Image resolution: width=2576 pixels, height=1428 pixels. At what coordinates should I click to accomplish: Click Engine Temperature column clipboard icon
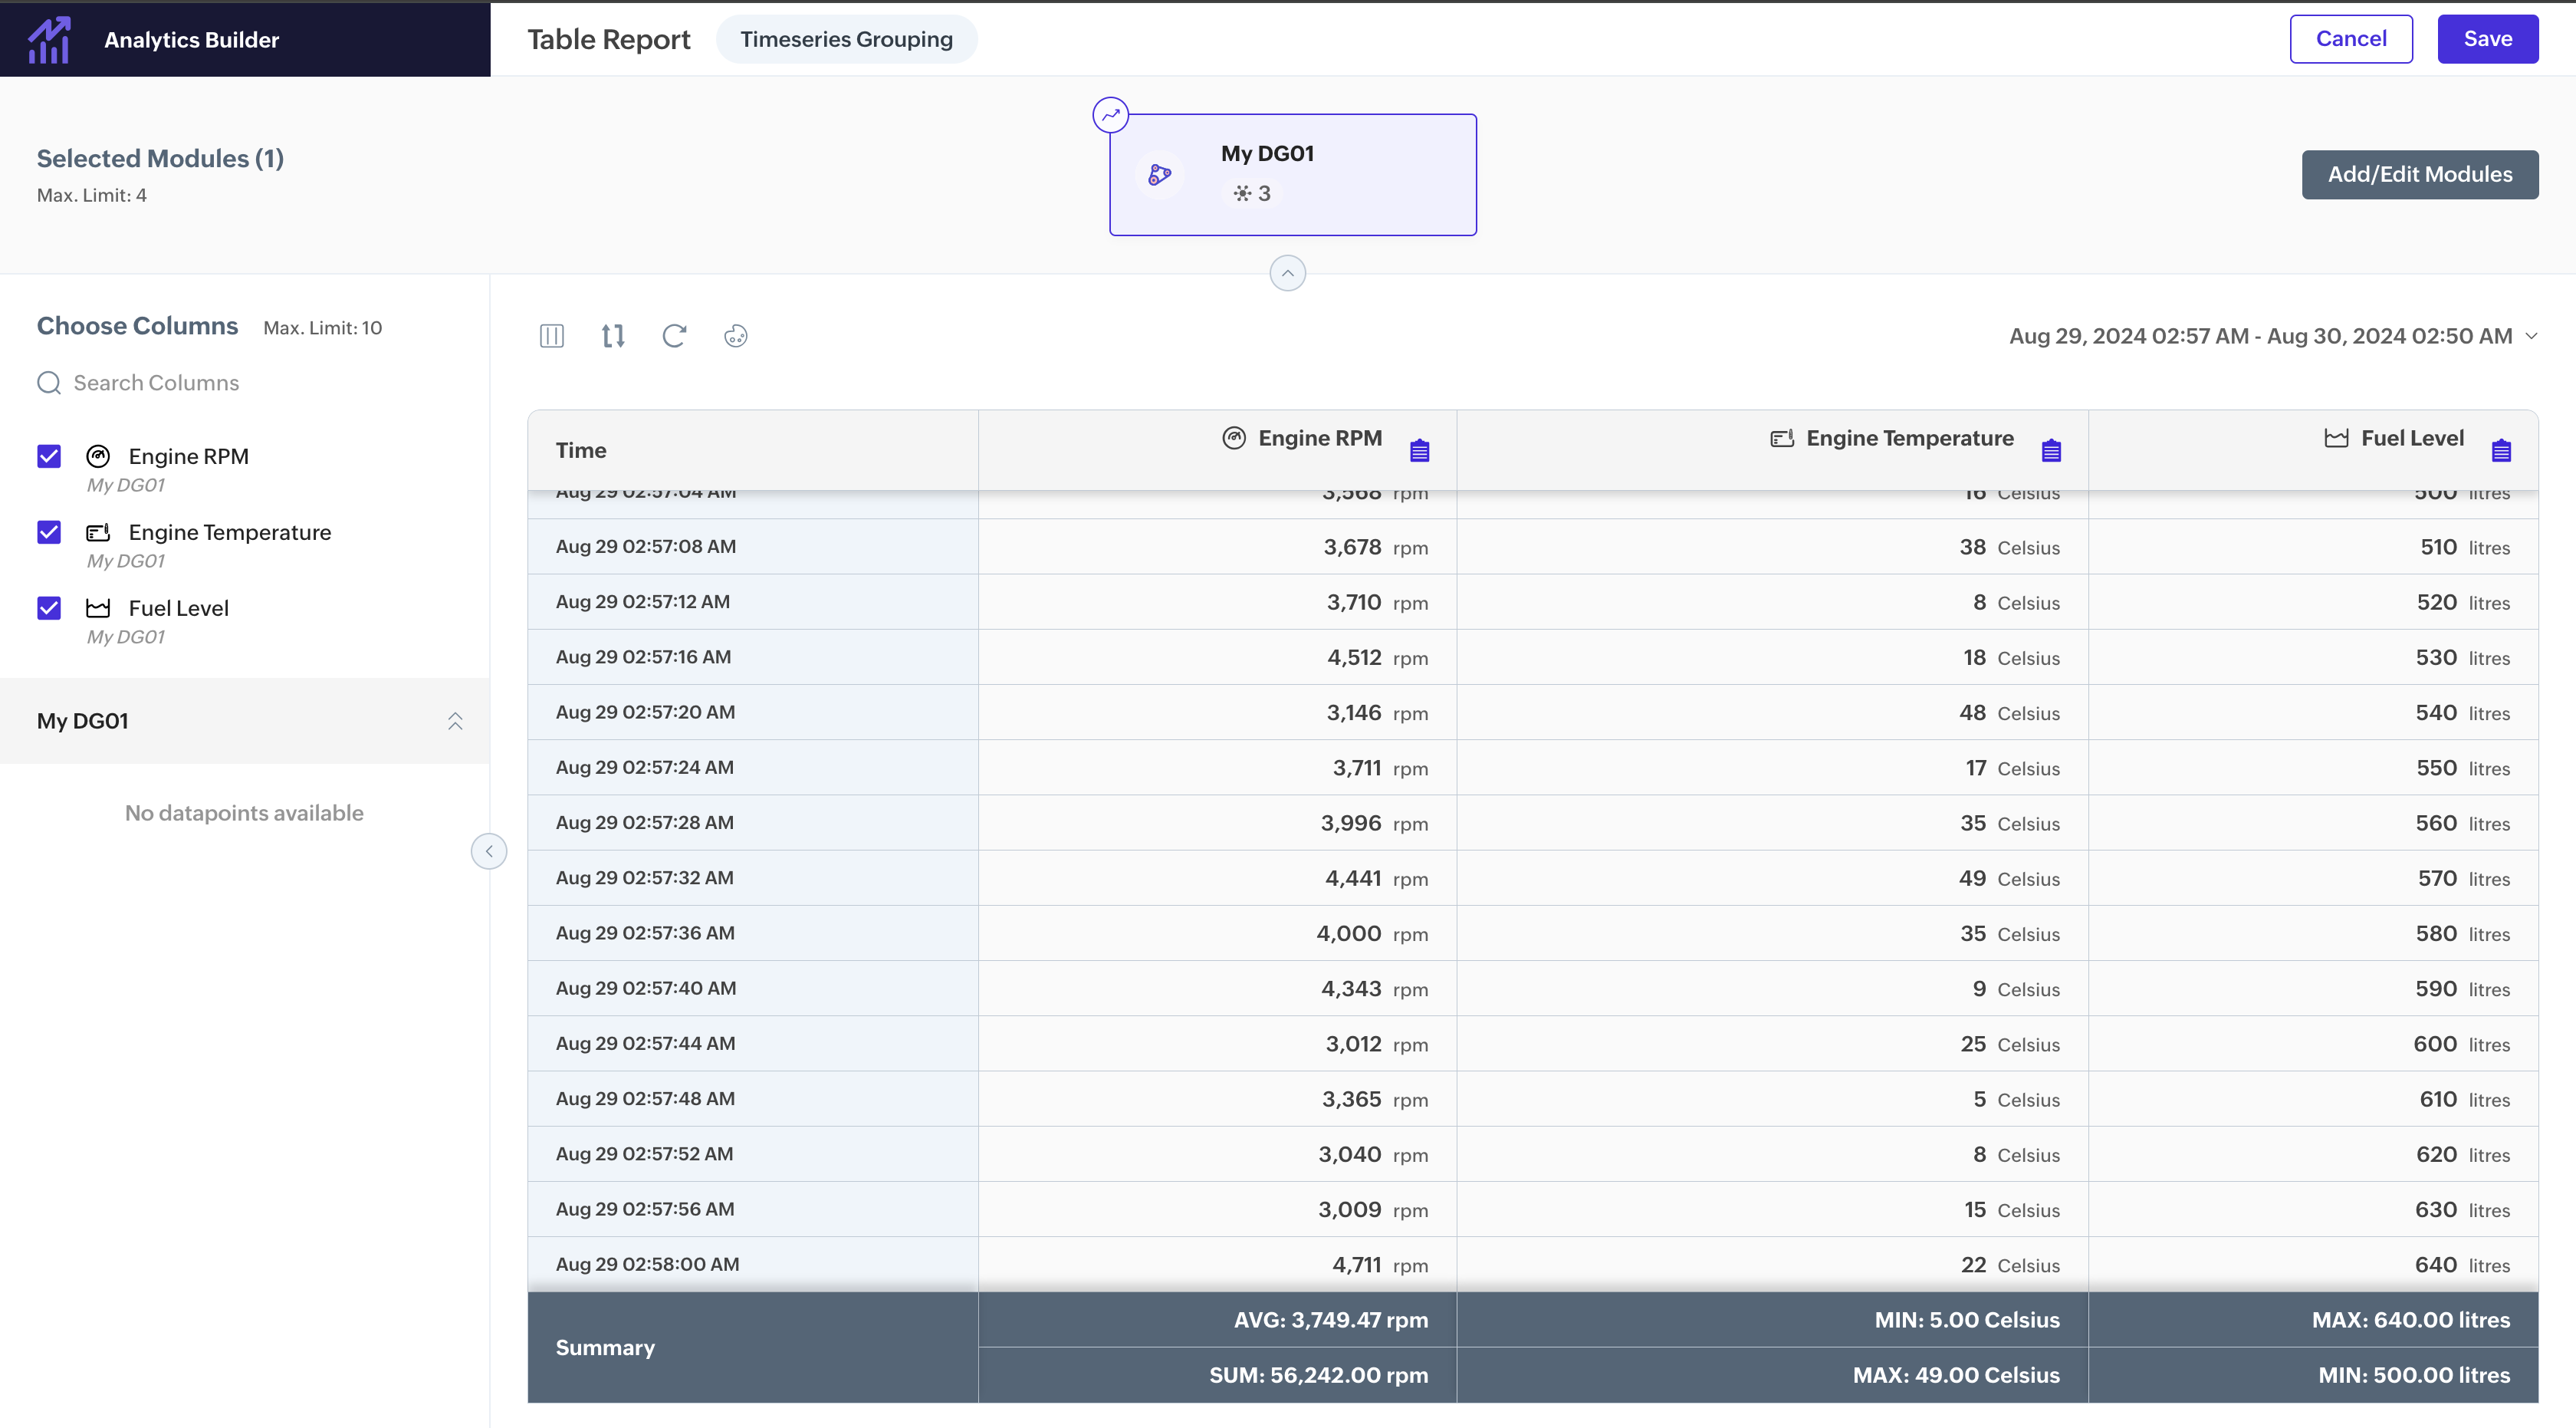pos(2051,451)
